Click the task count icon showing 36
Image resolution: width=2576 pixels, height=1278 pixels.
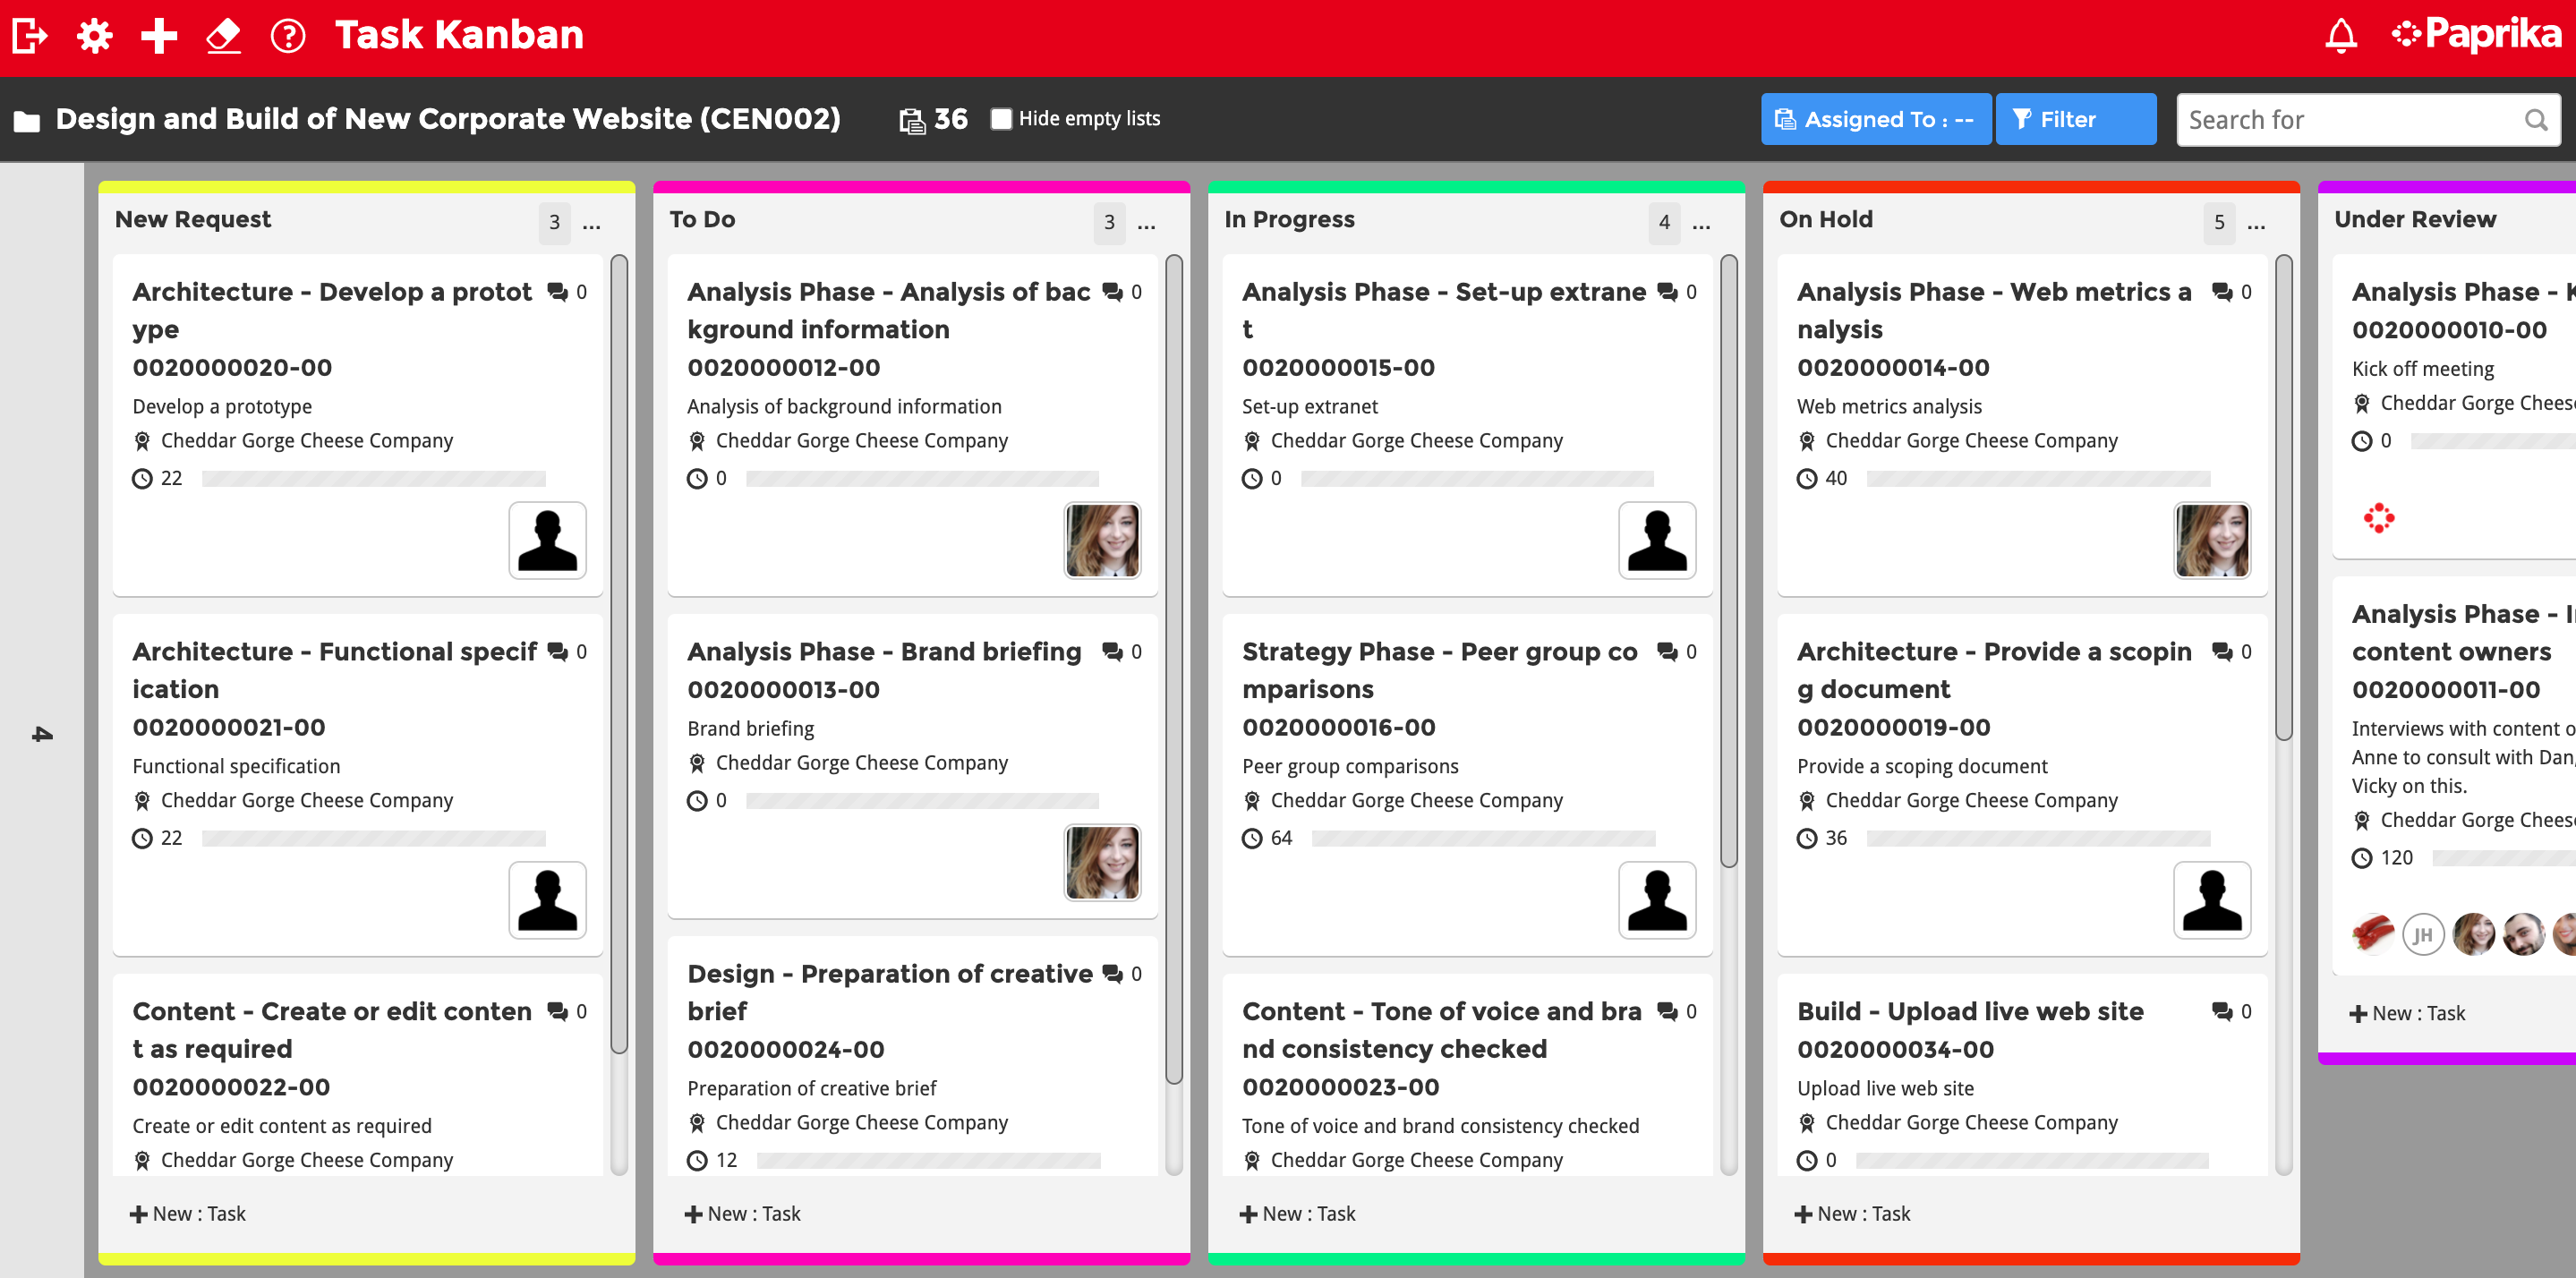coord(912,120)
